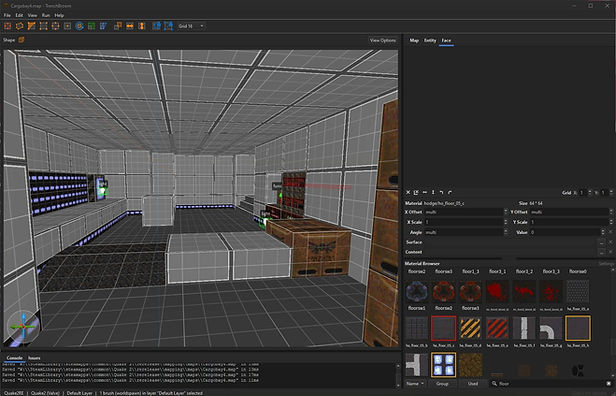
Task: Toggle the Used filter button
Action: (x=473, y=383)
